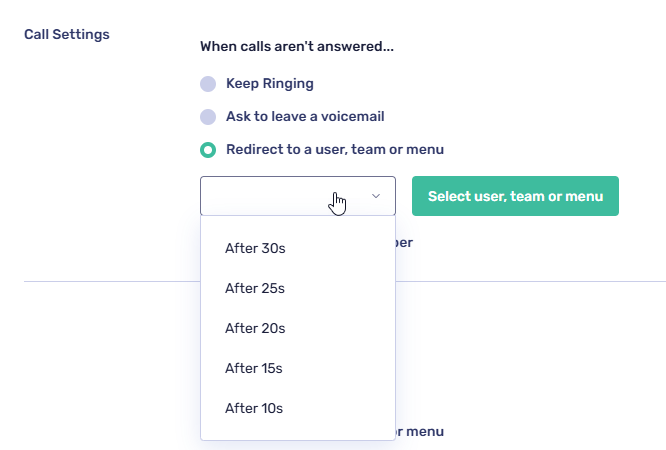This screenshot has height=450, width=666.
Task: Click the Call Settings section heading
Action: pos(67,34)
